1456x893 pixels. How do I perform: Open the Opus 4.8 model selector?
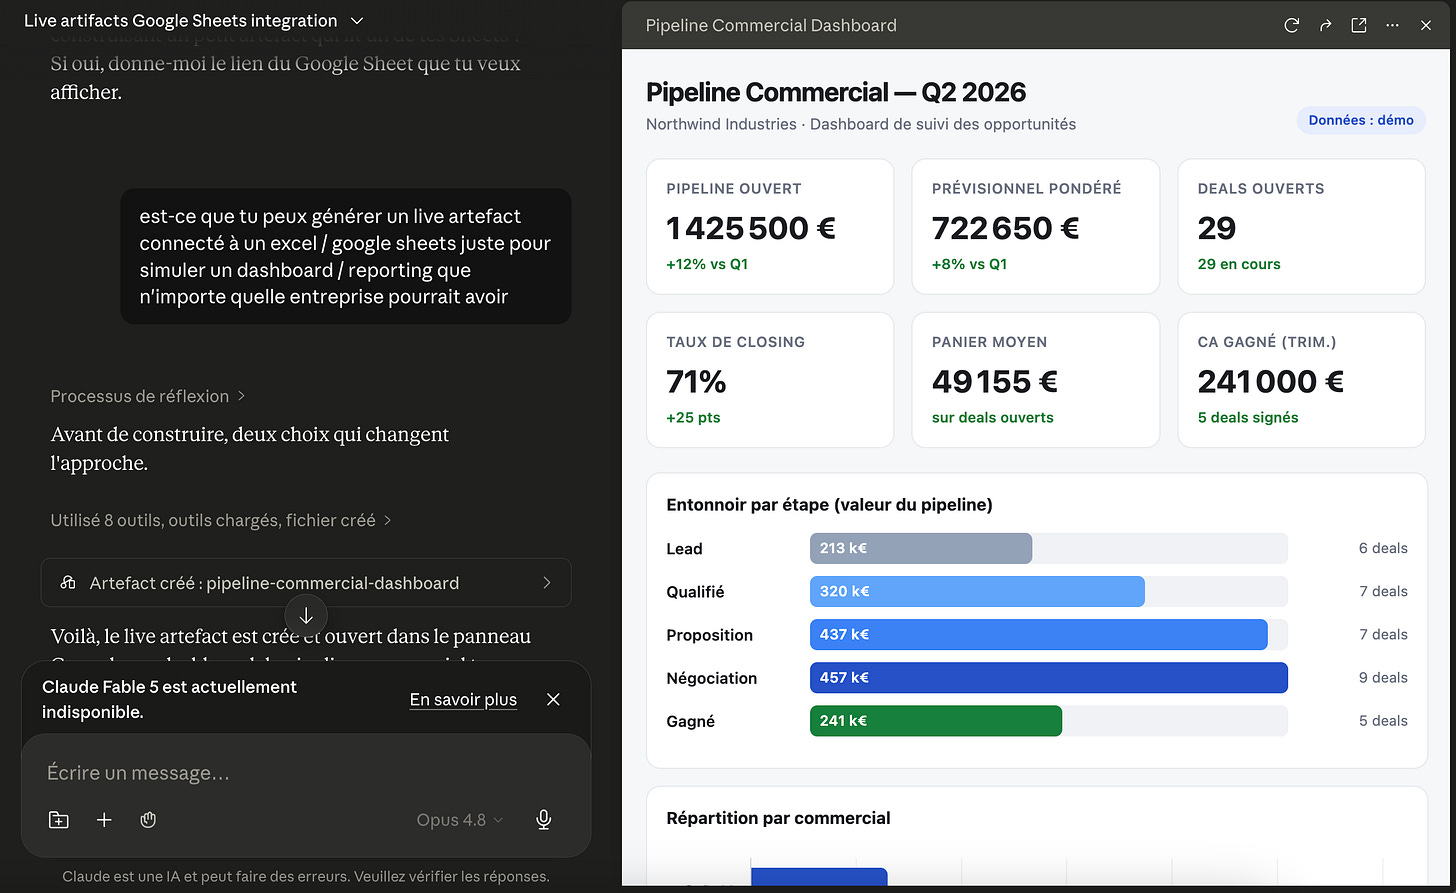(460, 820)
